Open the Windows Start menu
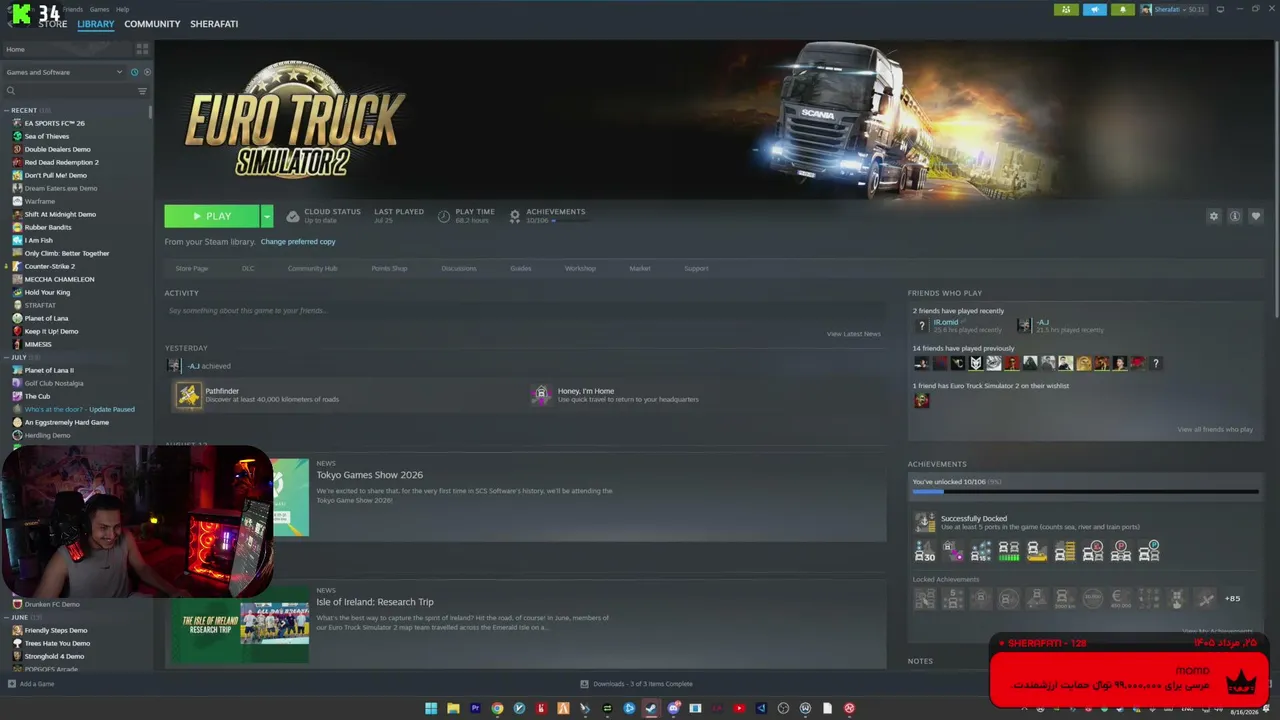 point(431,709)
